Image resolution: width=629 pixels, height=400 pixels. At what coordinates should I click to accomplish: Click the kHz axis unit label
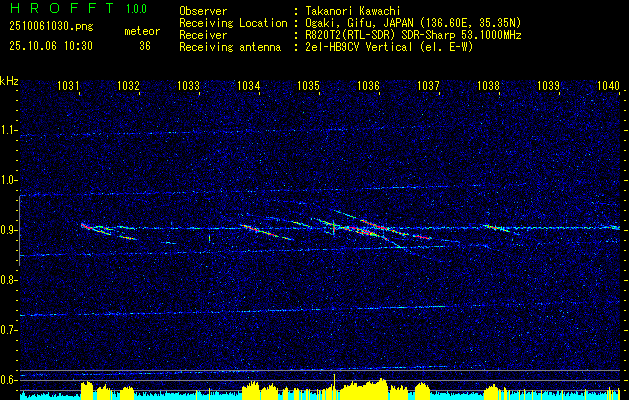pyautogui.click(x=9, y=81)
